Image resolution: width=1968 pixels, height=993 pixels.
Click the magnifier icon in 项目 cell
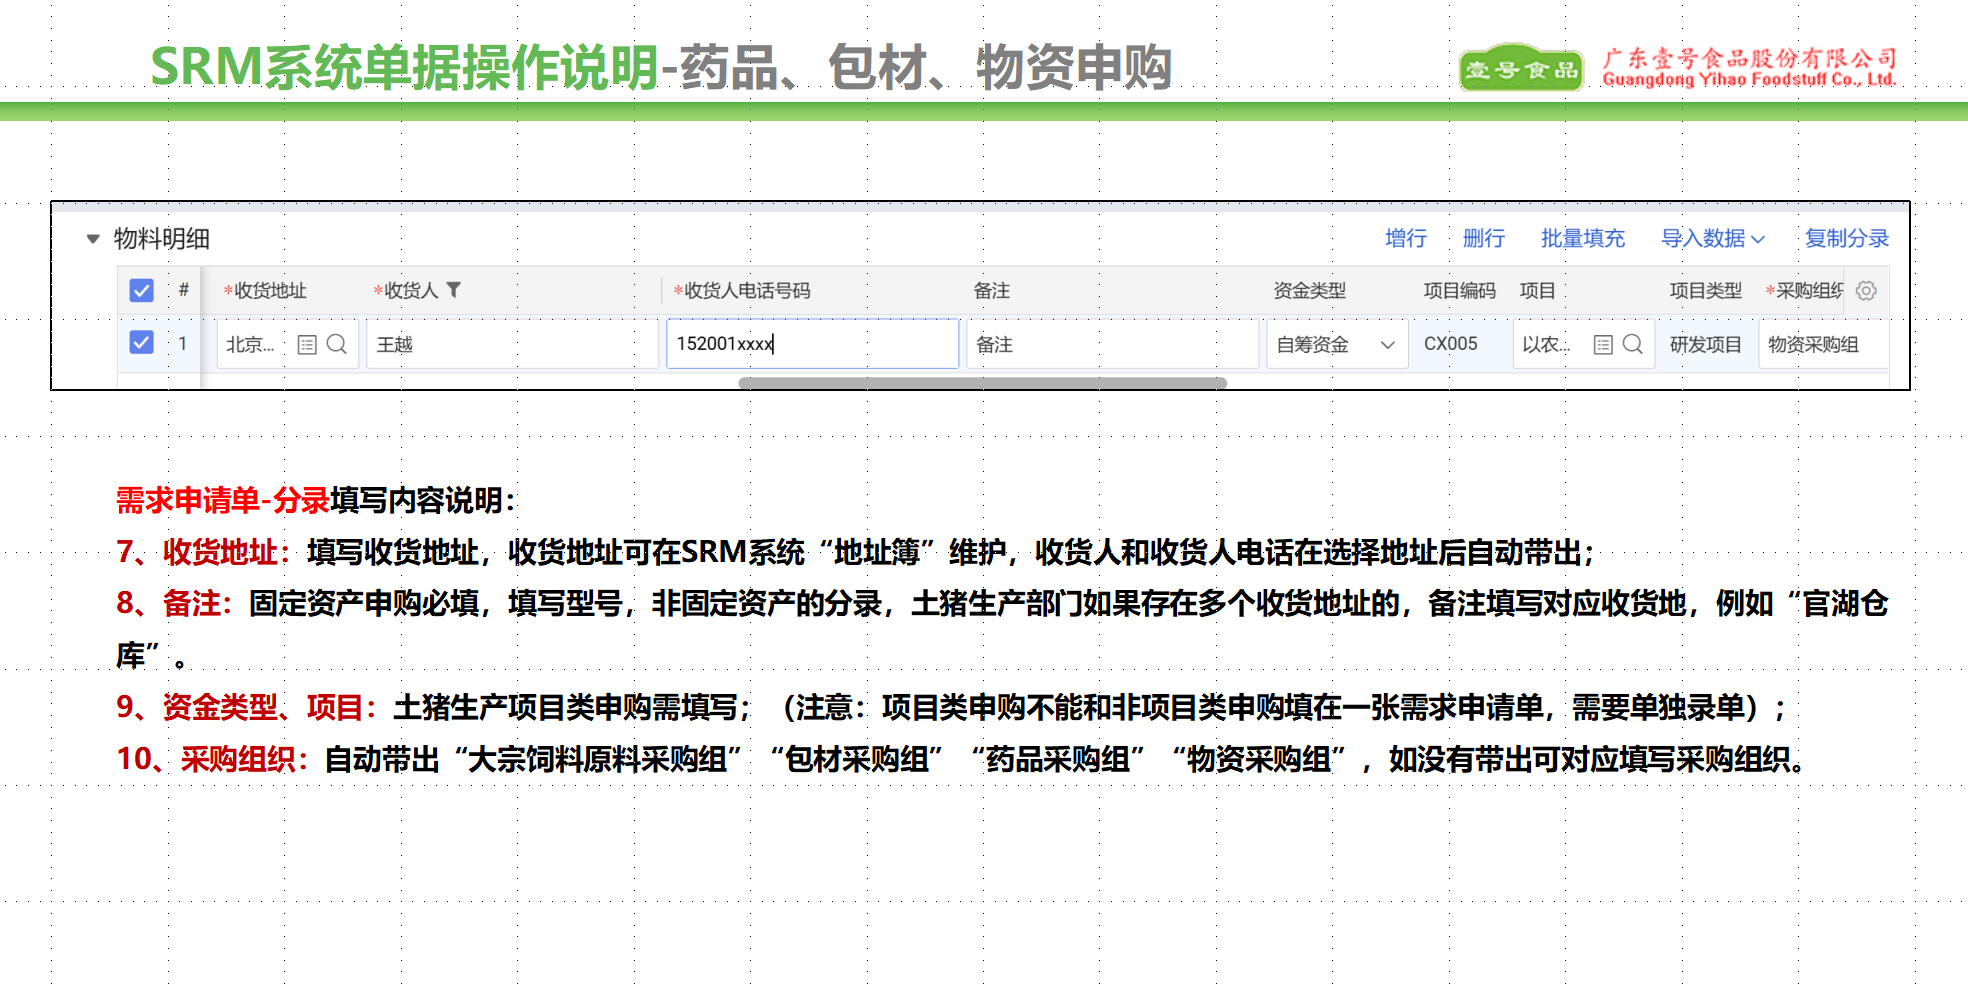tap(1633, 345)
